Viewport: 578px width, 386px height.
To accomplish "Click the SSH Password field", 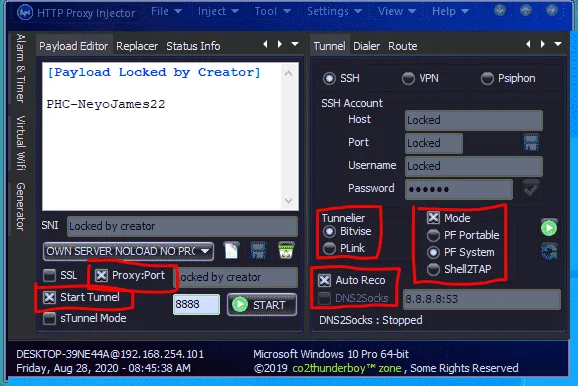I will tap(459, 189).
